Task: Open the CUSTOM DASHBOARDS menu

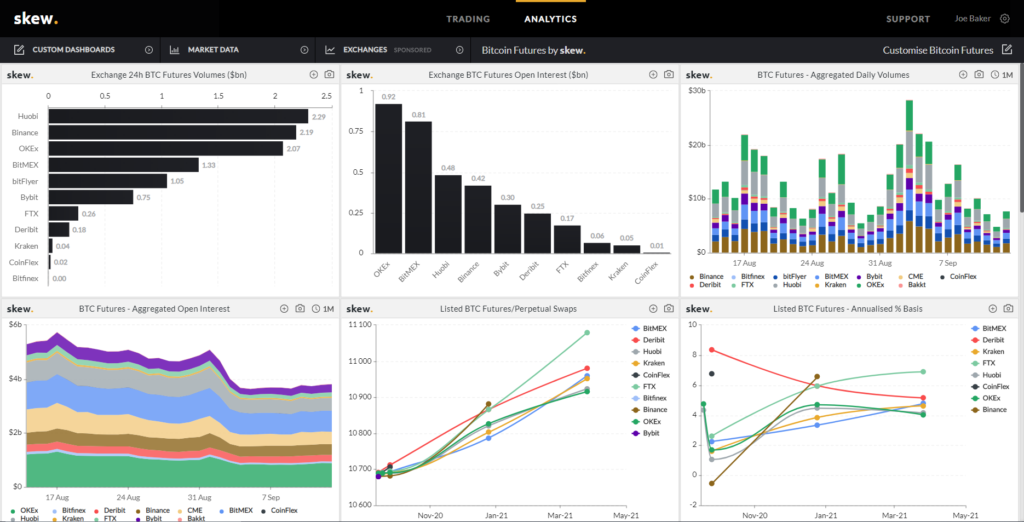Action: pyautogui.click(x=74, y=50)
